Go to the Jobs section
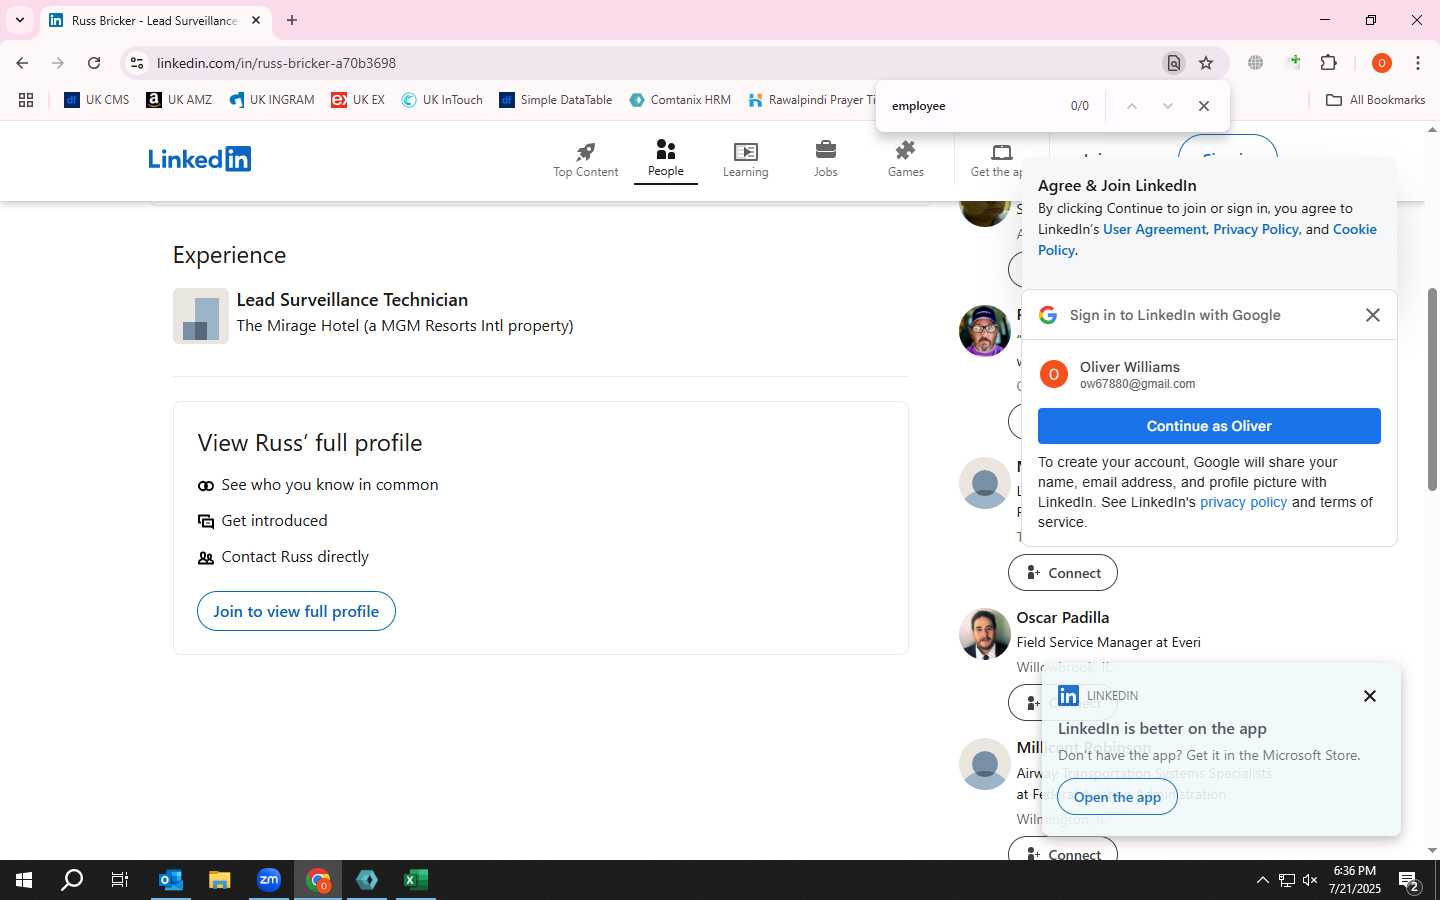The width and height of the screenshot is (1440, 900). (x=826, y=160)
